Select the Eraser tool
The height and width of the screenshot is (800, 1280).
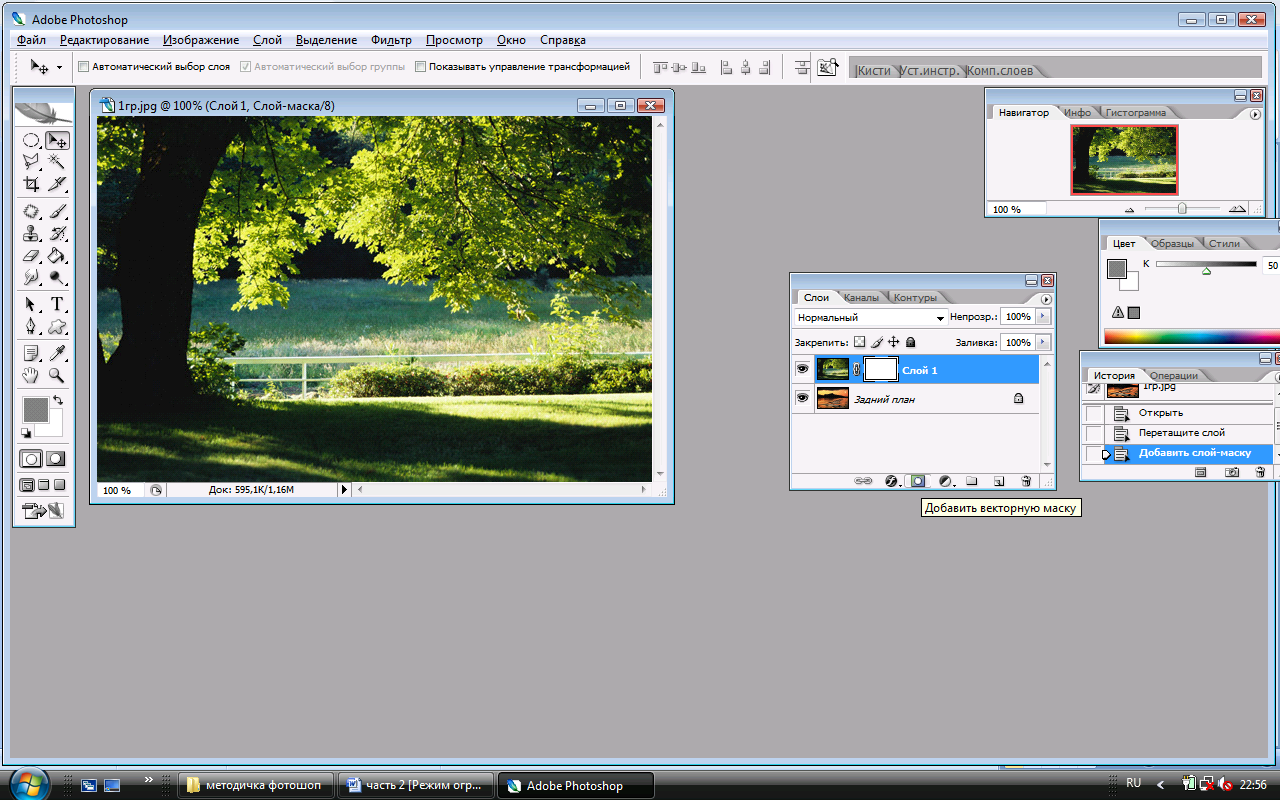[31, 256]
